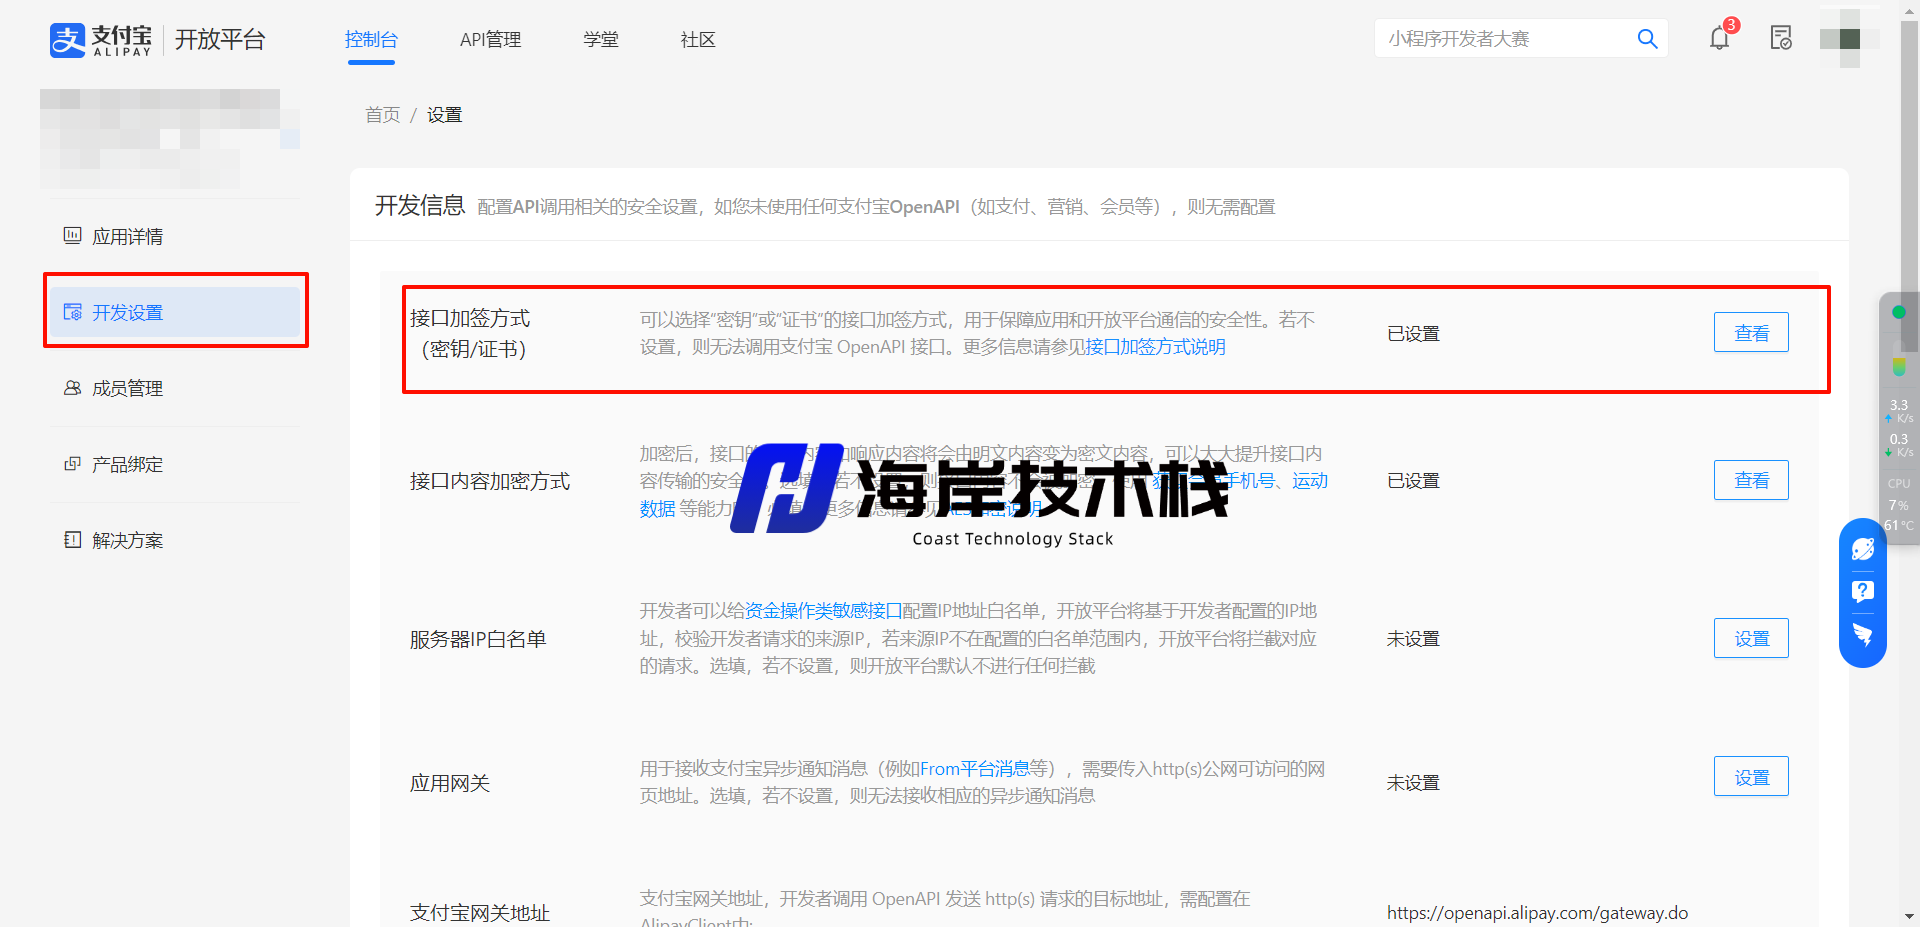Open the planet chat icon in floating bar
The height and width of the screenshot is (927, 1920).
click(x=1863, y=549)
